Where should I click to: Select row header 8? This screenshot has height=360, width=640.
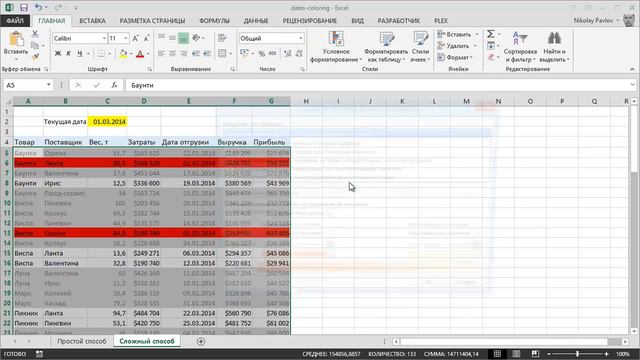[7, 183]
